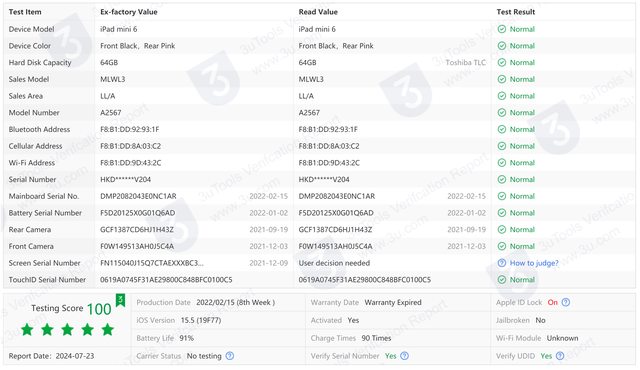Click help icon beside Carrier Status

[230, 356]
